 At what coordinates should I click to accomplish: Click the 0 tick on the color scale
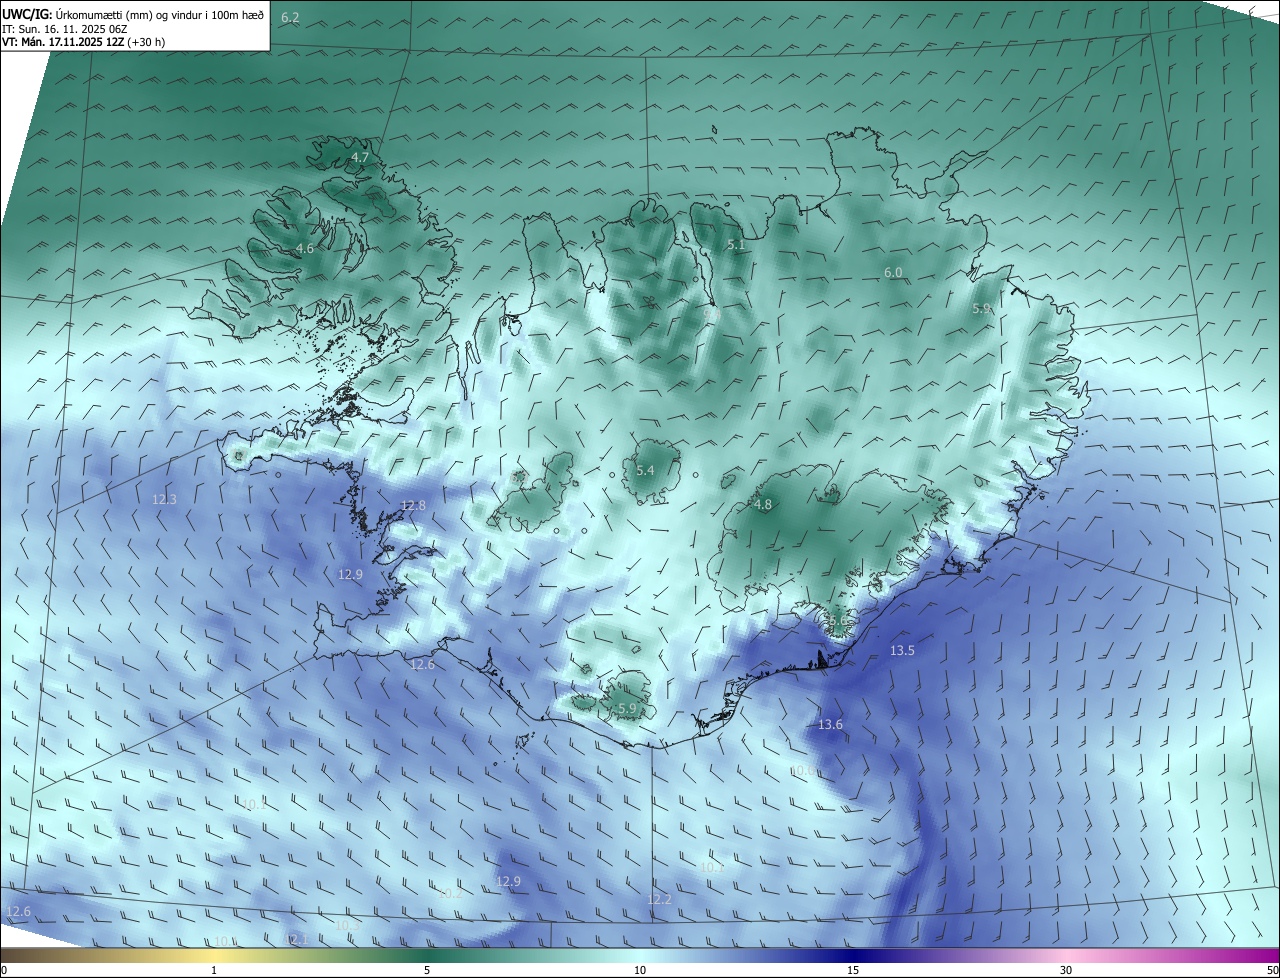point(4,970)
